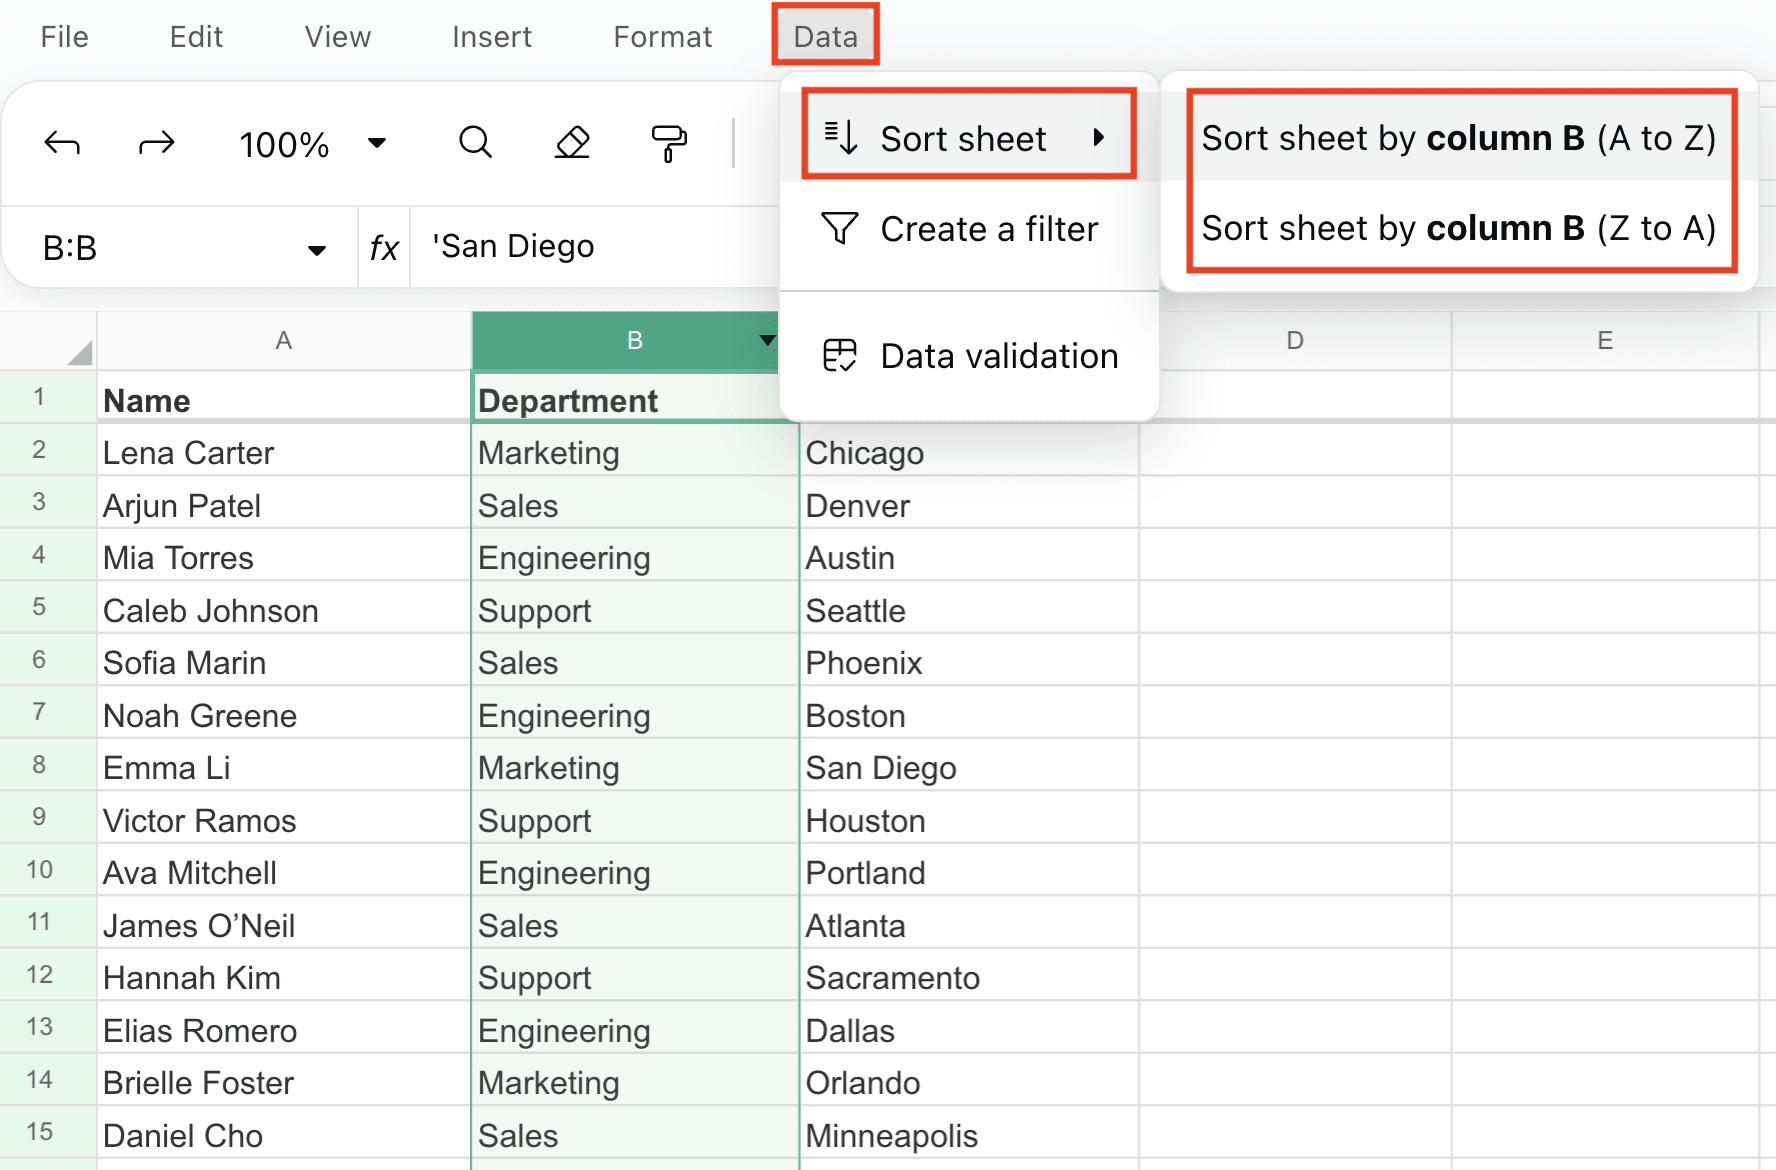Click the Undo icon

(61, 143)
